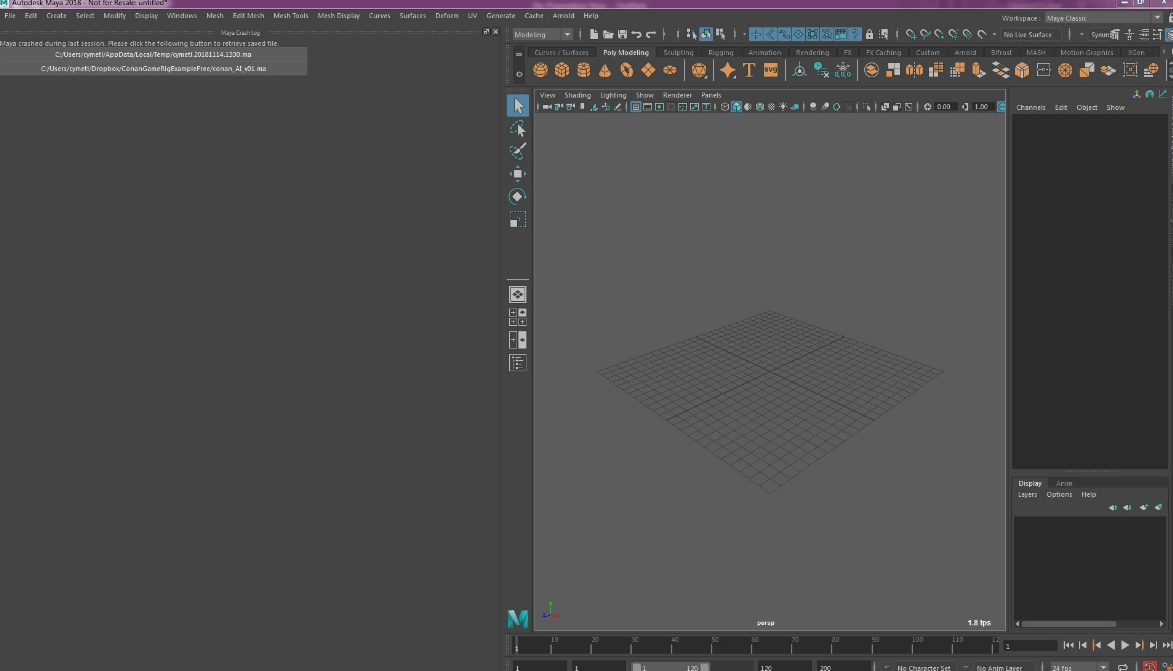Click No Live Surface field
1173x671 pixels.
pyautogui.click(x=1029, y=34)
